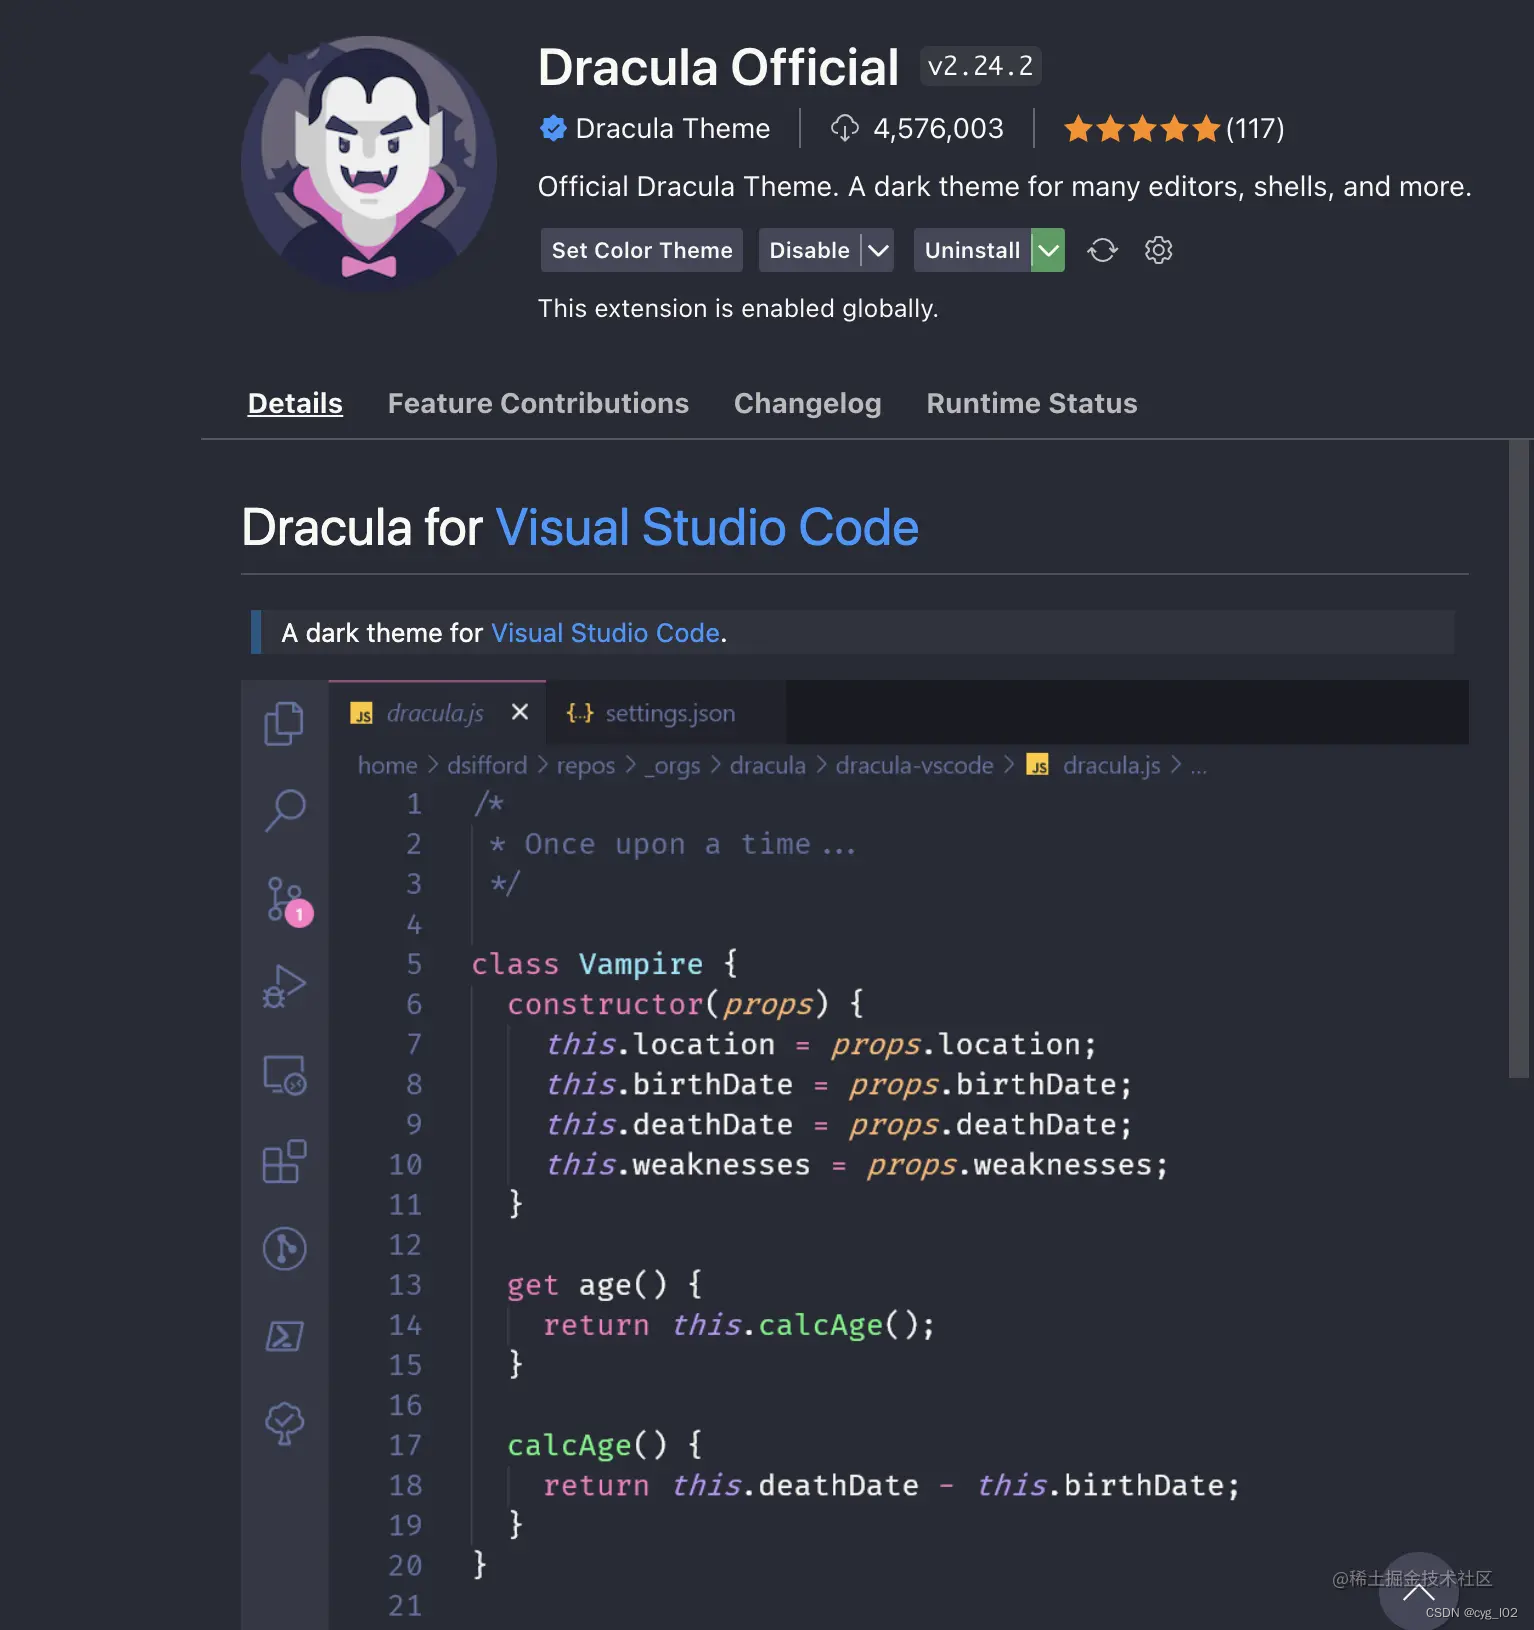This screenshot has width=1534, height=1630.
Task: Click the dracula.js breadcrumb segment
Action: [1112, 765]
